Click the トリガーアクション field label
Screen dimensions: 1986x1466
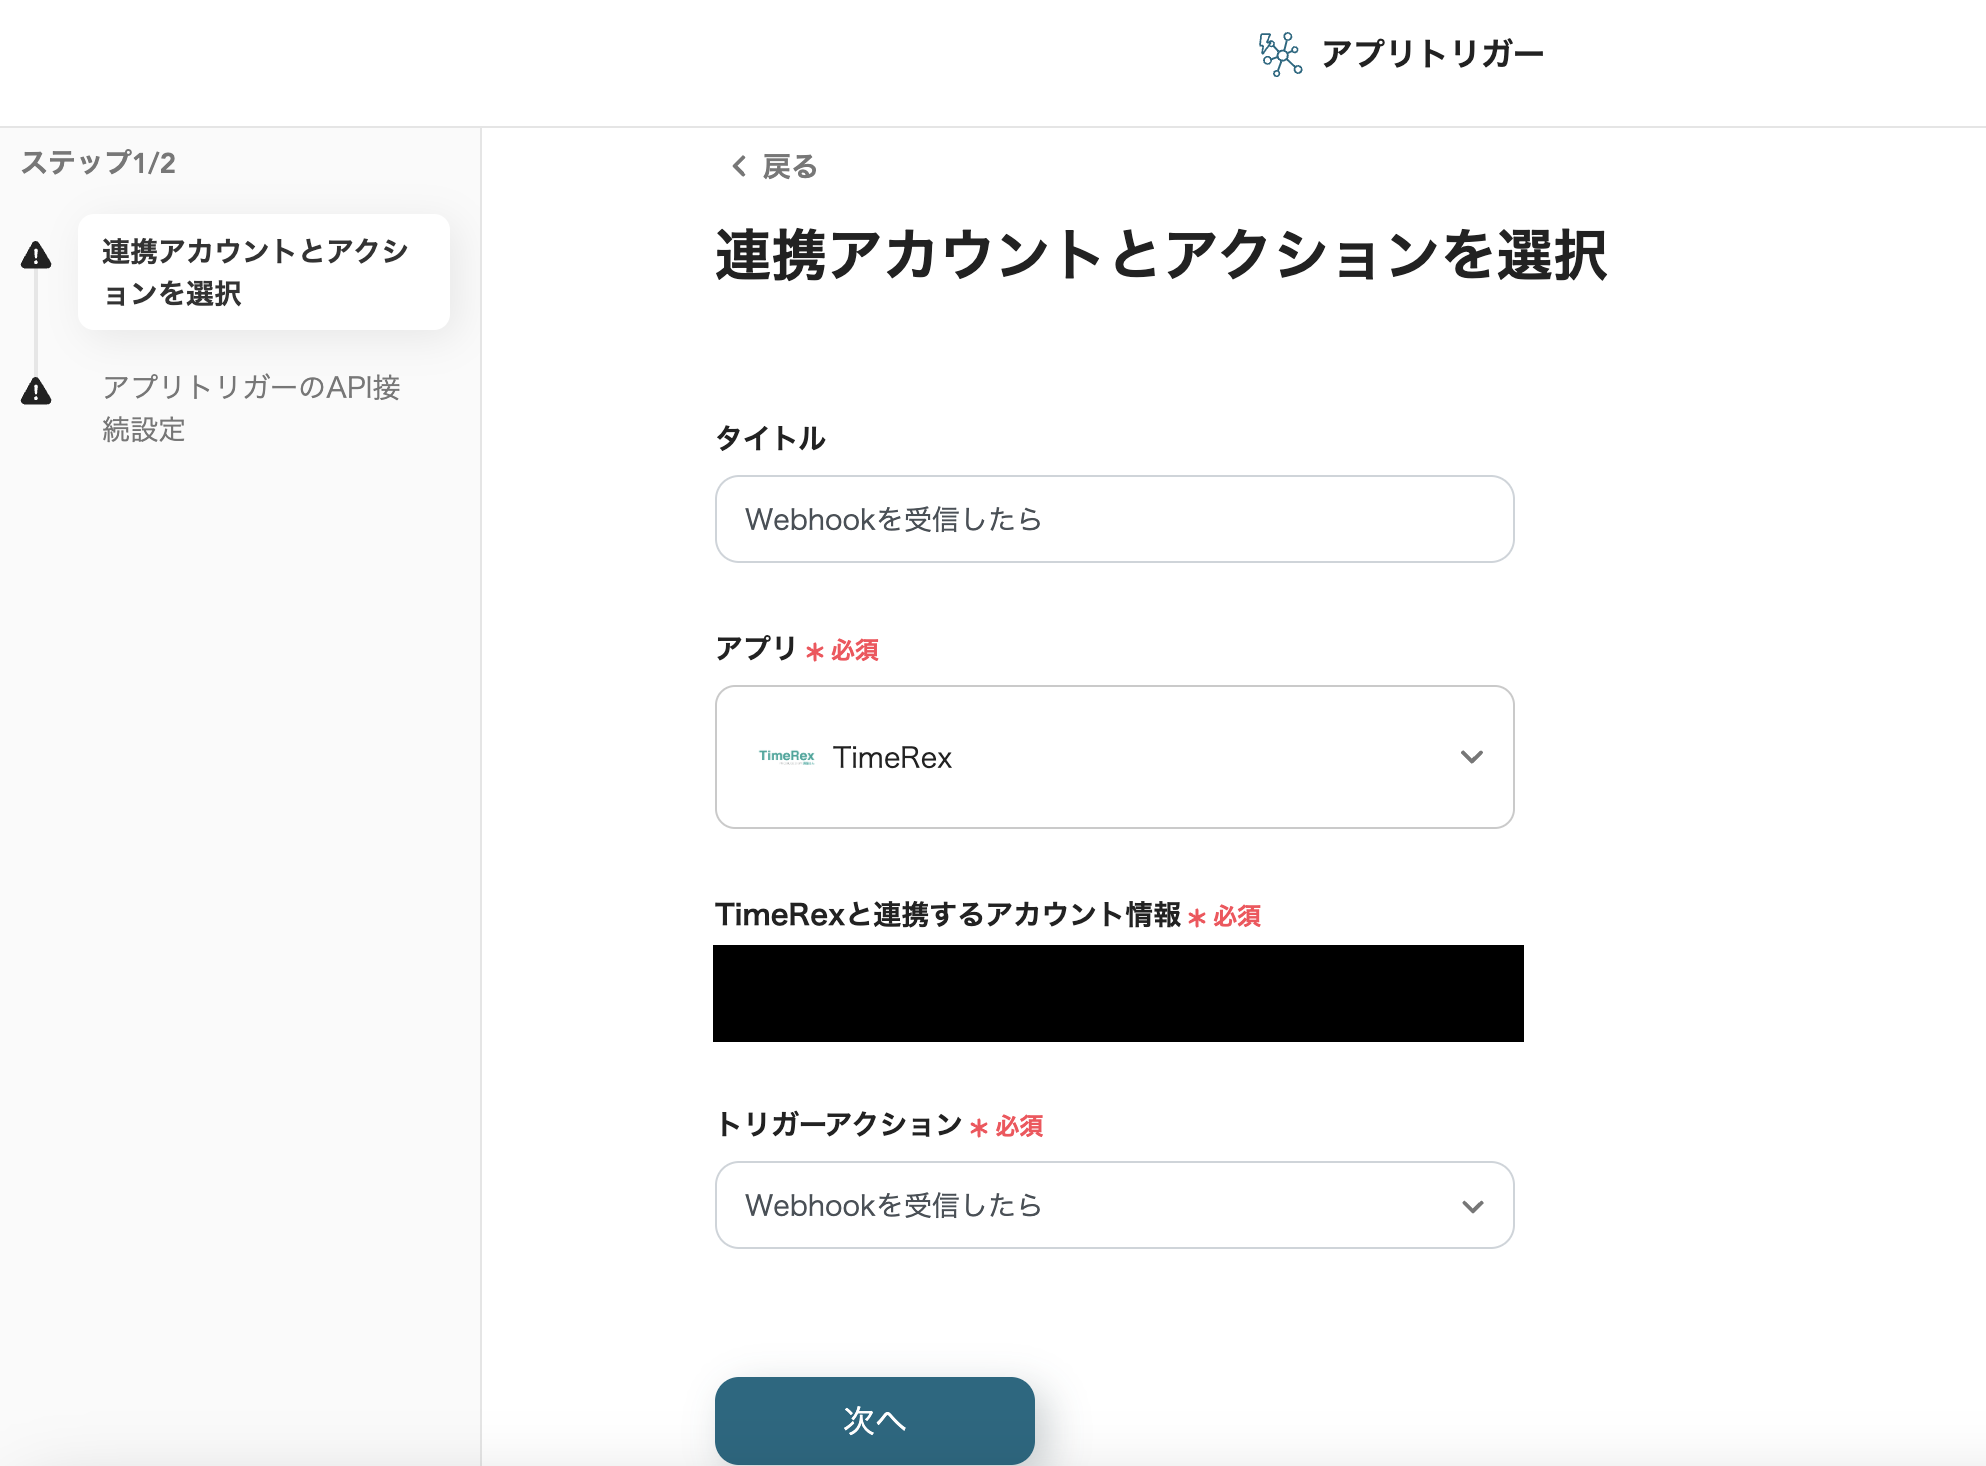pyautogui.click(x=838, y=1125)
